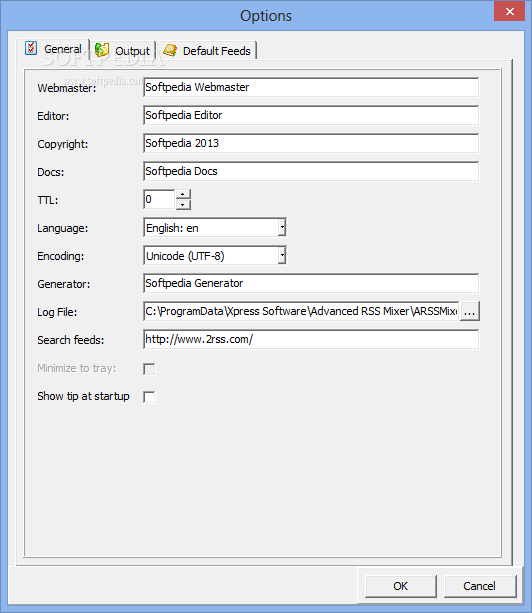Click the General tab checklist icon
Image resolution: width=532 pixels, height=613 pixels.
click(31, 48)
